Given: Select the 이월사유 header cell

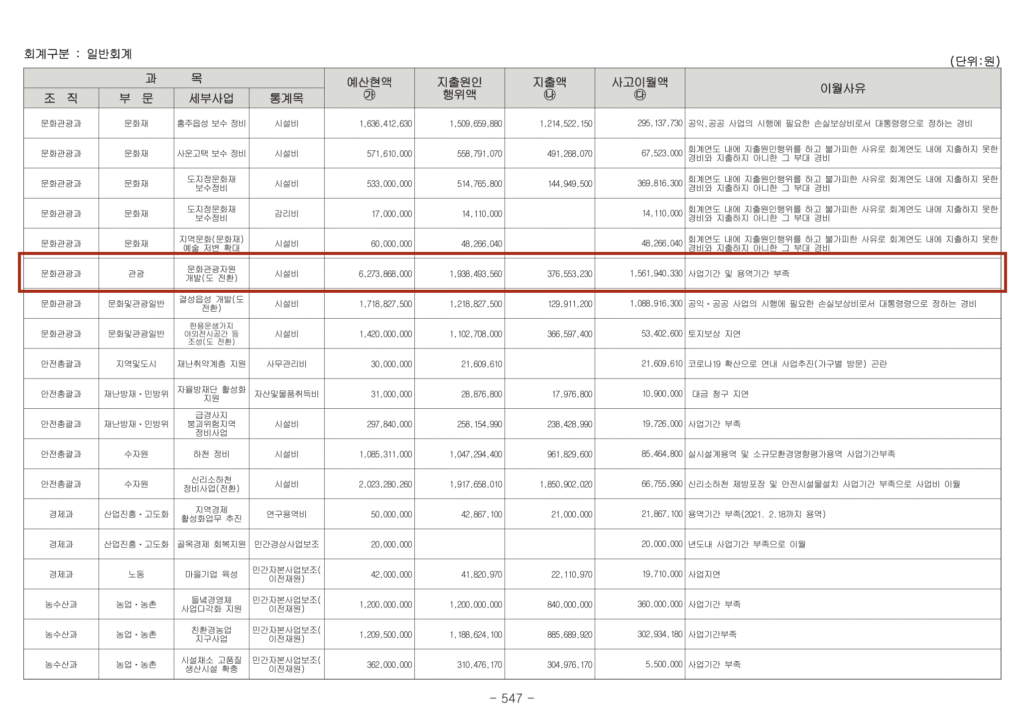Looking at the screenshot, I should 843,87.
